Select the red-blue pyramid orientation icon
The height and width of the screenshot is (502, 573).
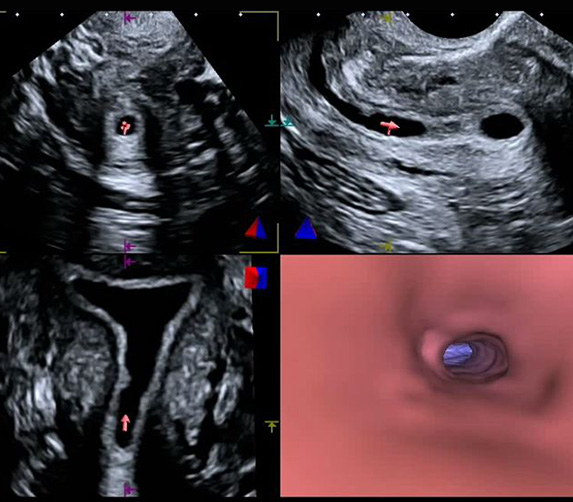256,228
